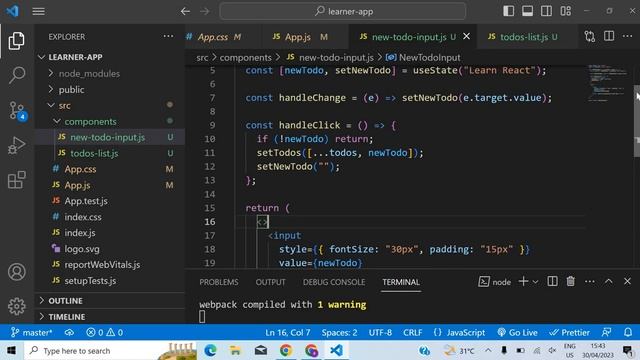640x360 pixels.
Task: Toggle bottom panel layout icon
Action: (x=527, y=11)
